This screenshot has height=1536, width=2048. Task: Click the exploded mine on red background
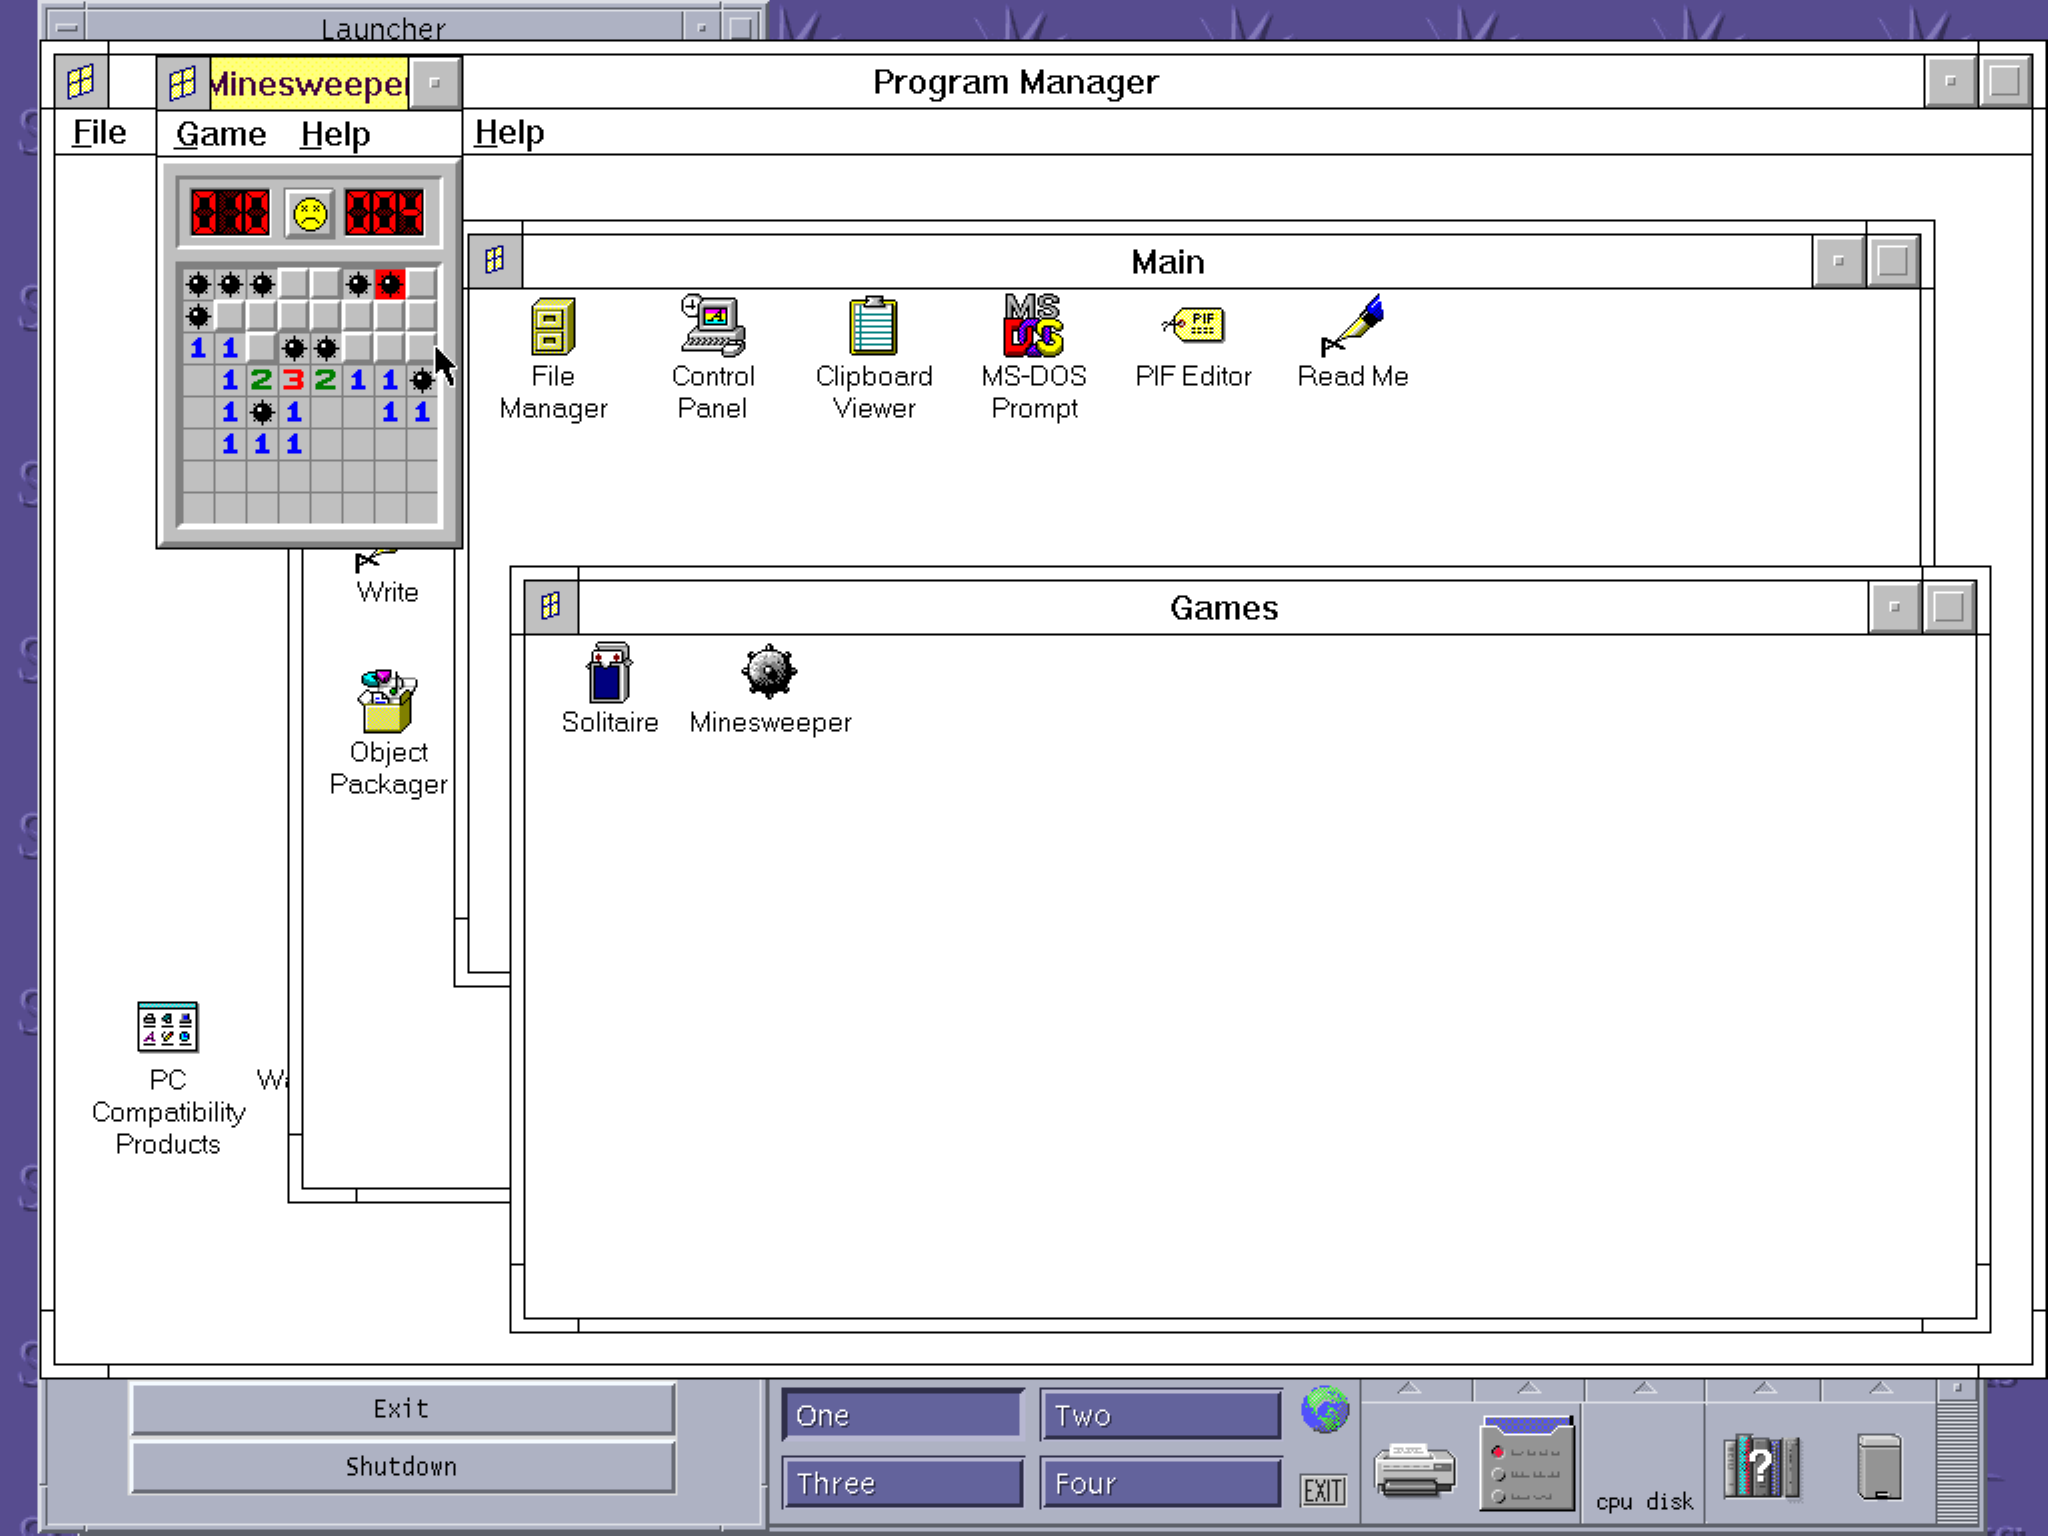[x=390, y=284]
